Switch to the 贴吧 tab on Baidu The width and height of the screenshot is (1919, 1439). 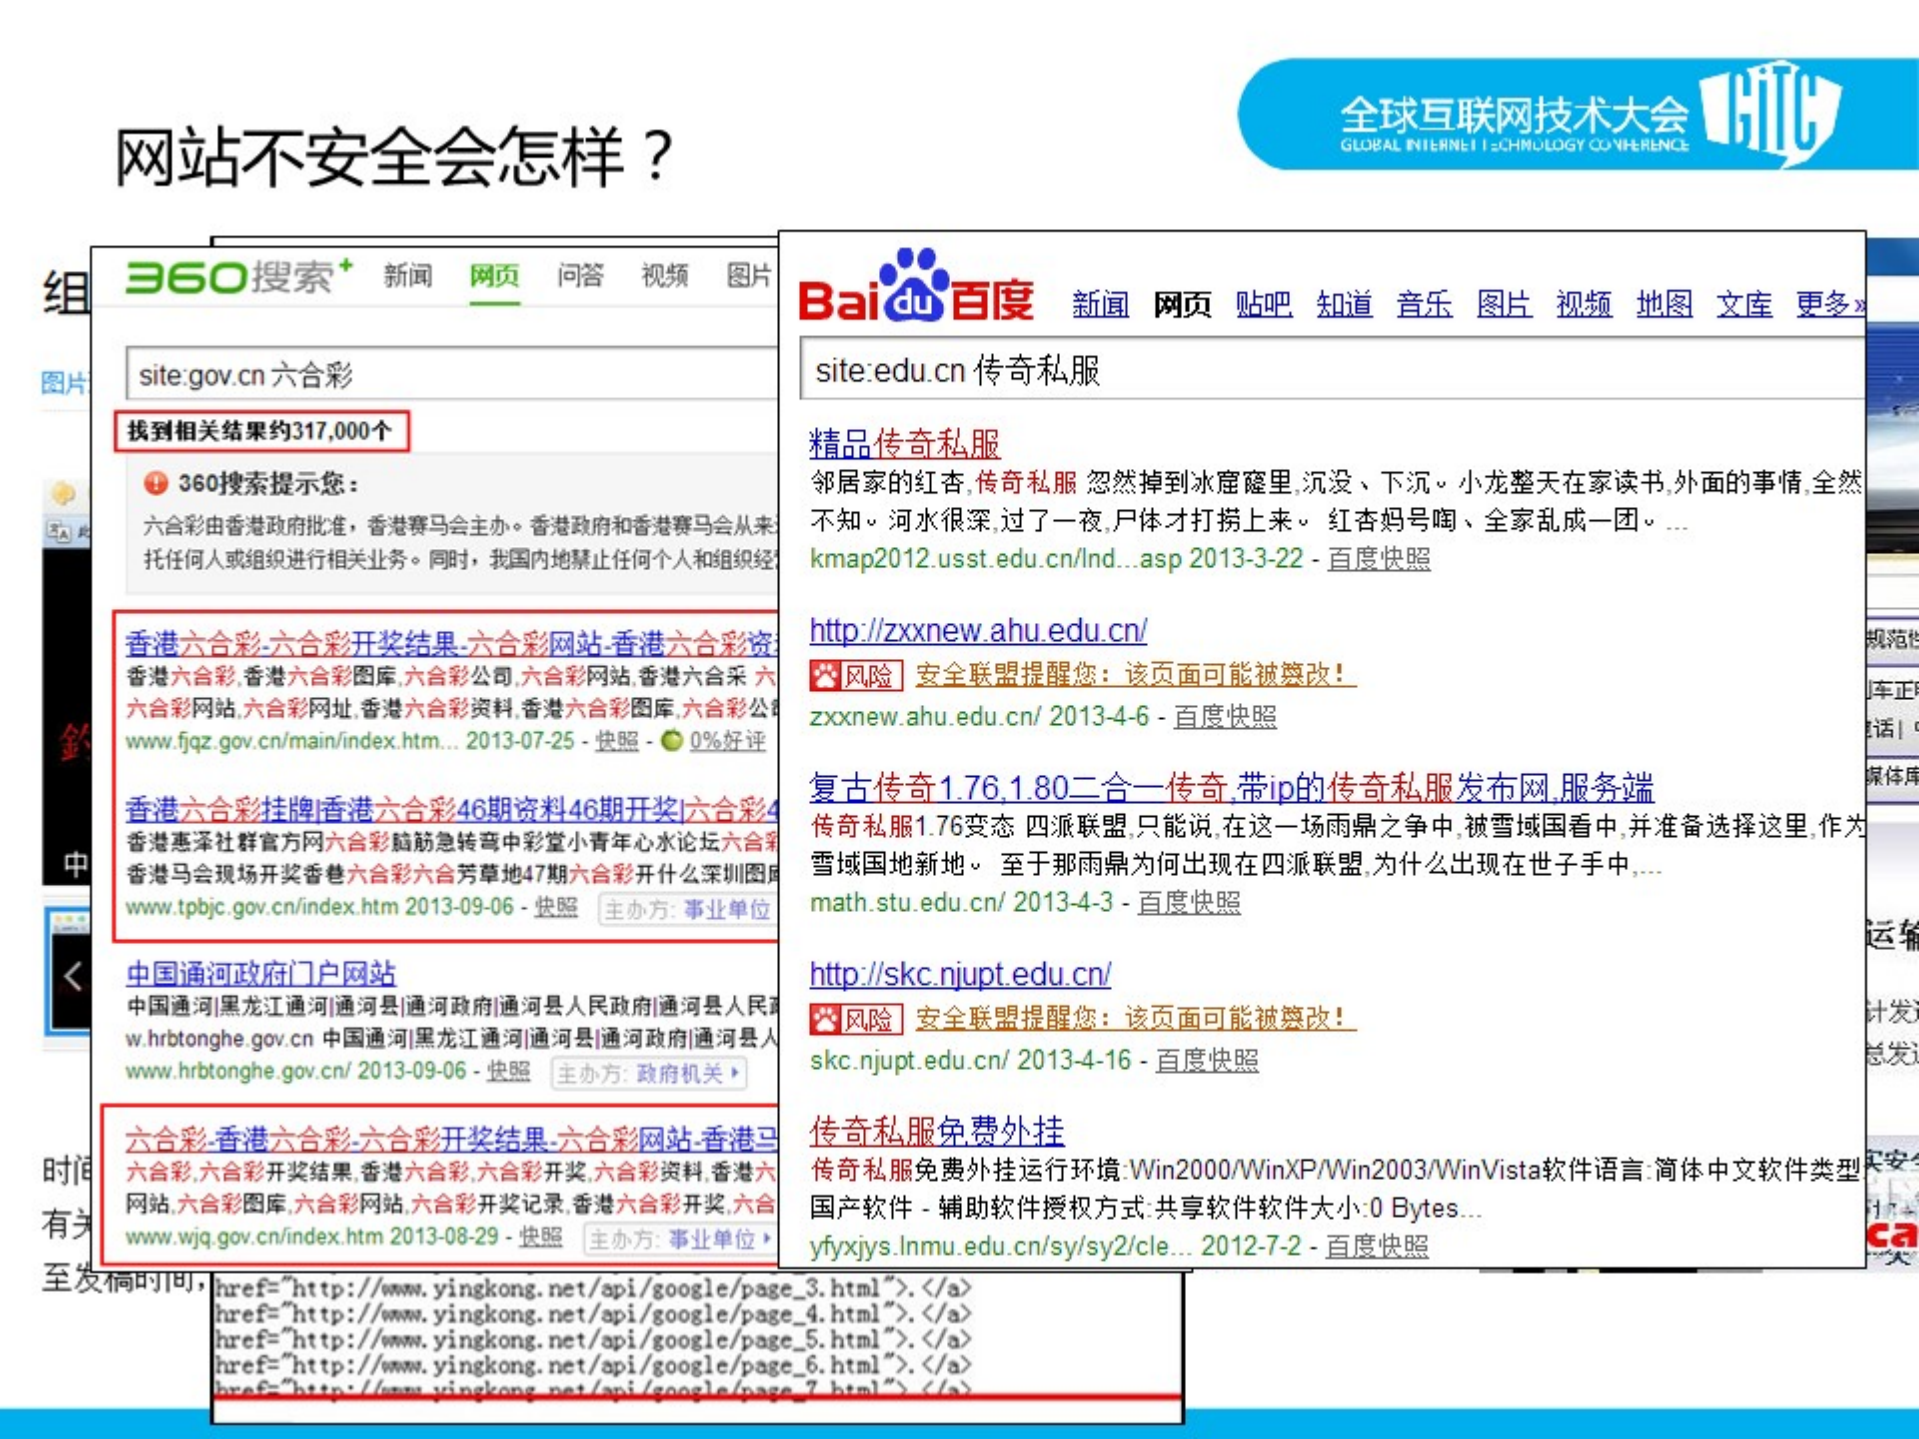[x=1264, y=305]
